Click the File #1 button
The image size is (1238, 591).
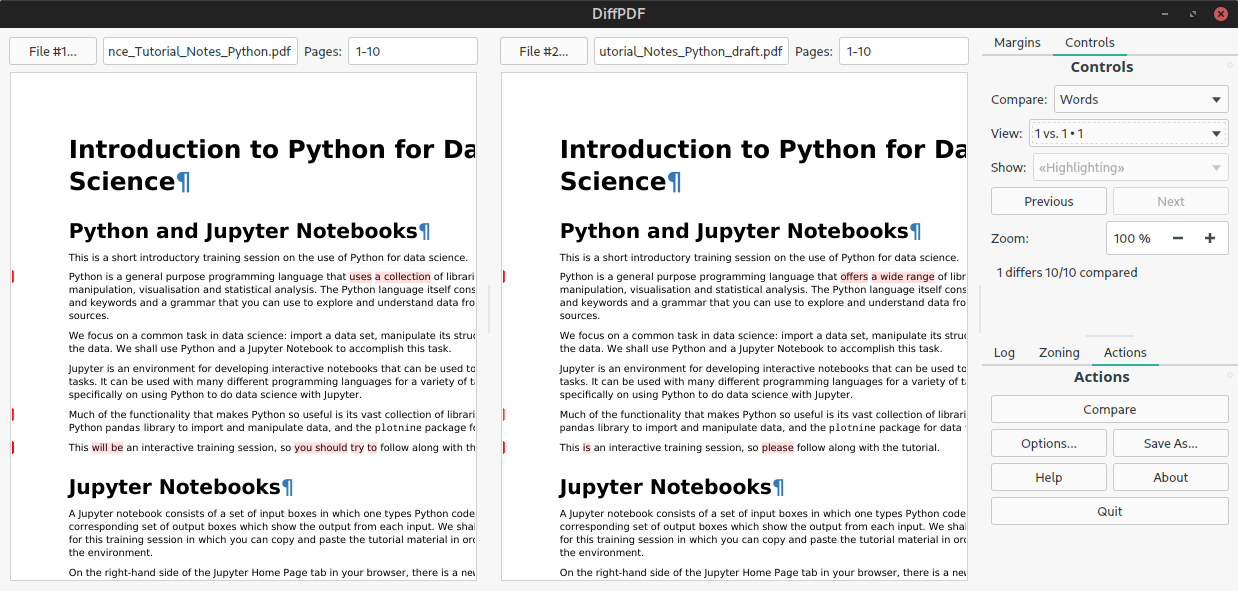click(52, 50)
